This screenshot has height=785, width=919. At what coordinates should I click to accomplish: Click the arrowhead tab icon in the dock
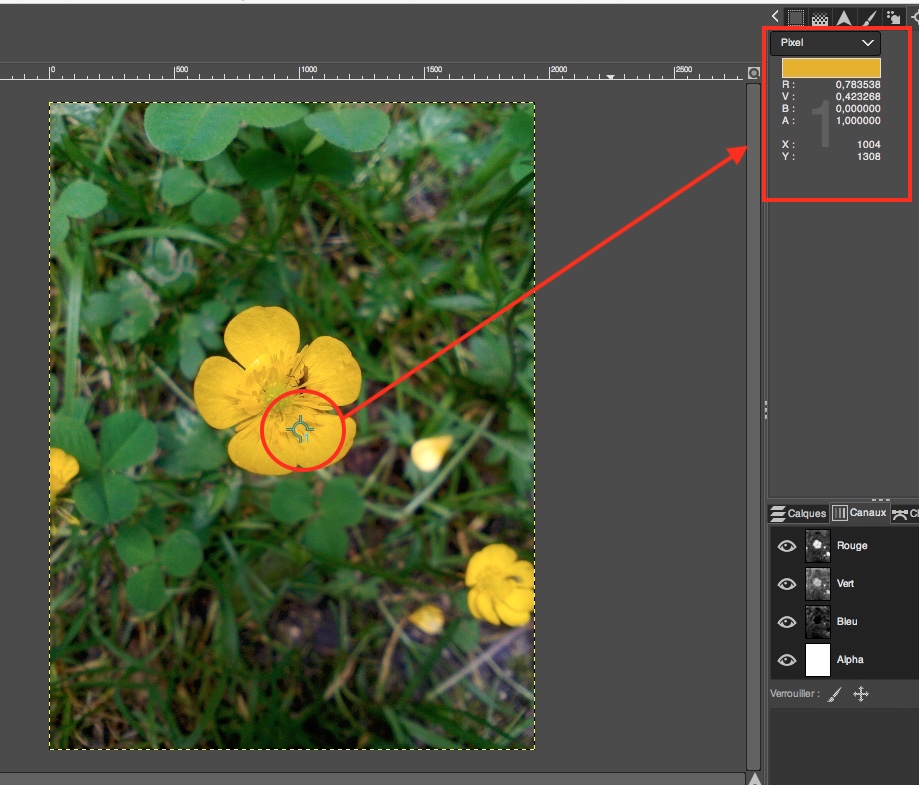845,17
